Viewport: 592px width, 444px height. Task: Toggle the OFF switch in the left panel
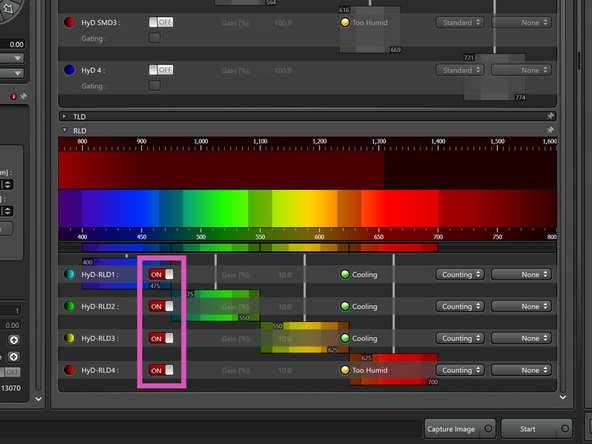click(x=10, y=372)
